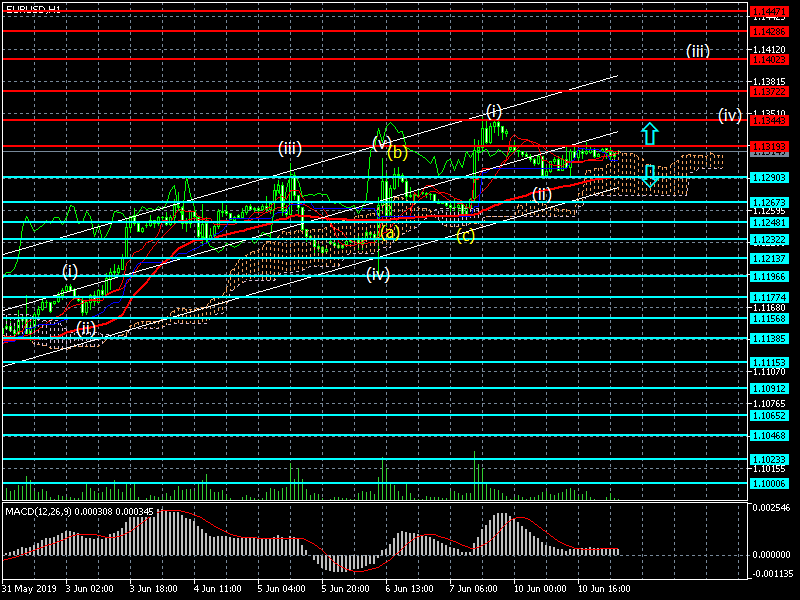
Task: Select the yellow (b) wave label
Action: pyautogui.click(x=397, y=153)
